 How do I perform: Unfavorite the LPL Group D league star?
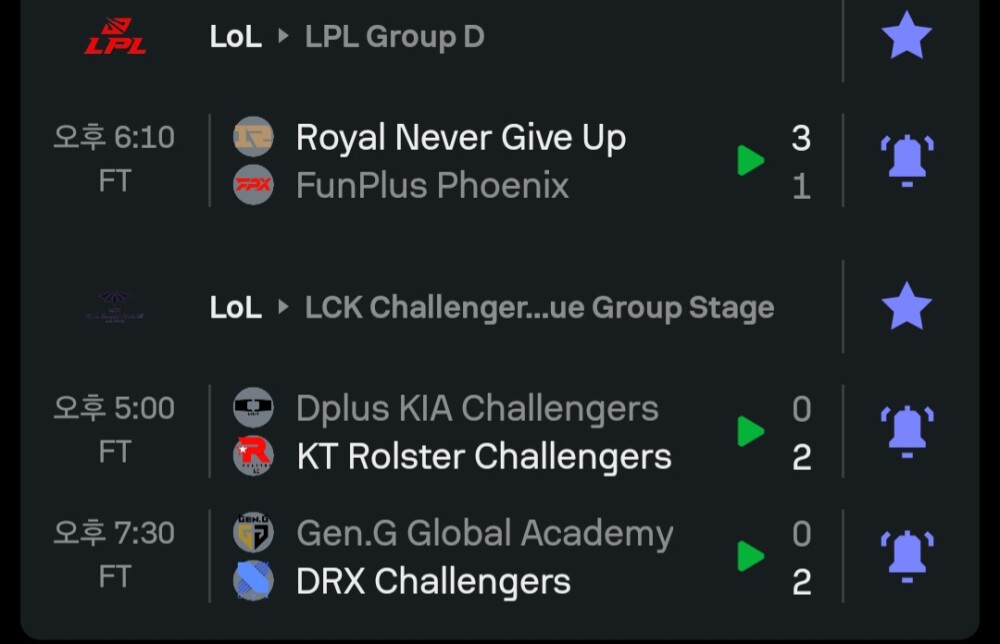(906, 36)
